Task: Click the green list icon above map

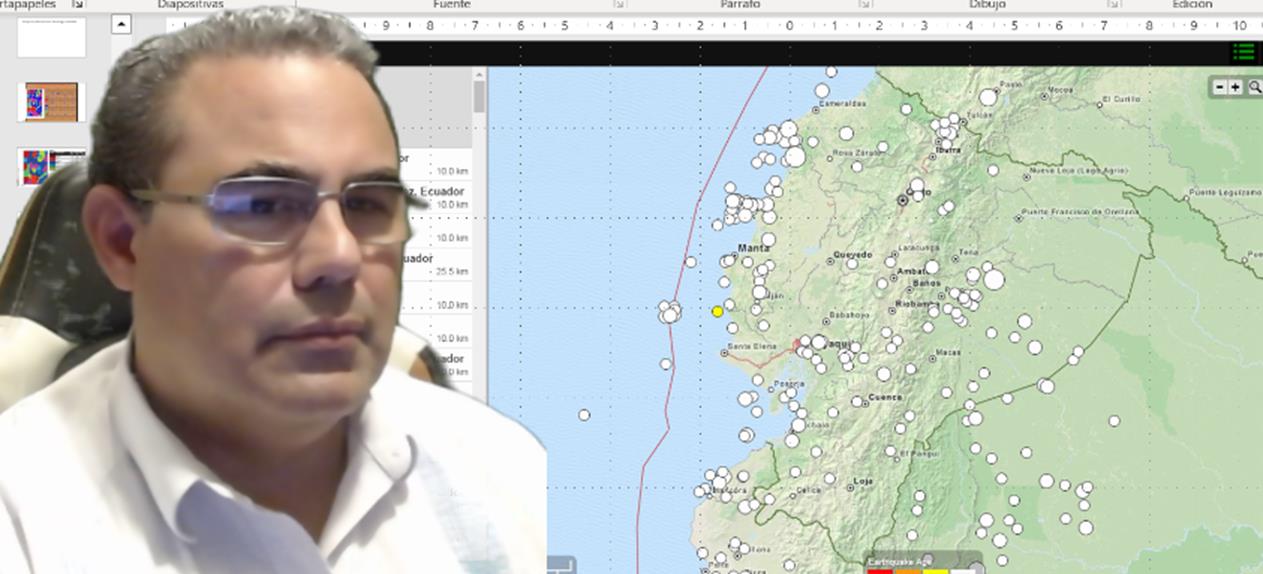Action: (1244, 52)
